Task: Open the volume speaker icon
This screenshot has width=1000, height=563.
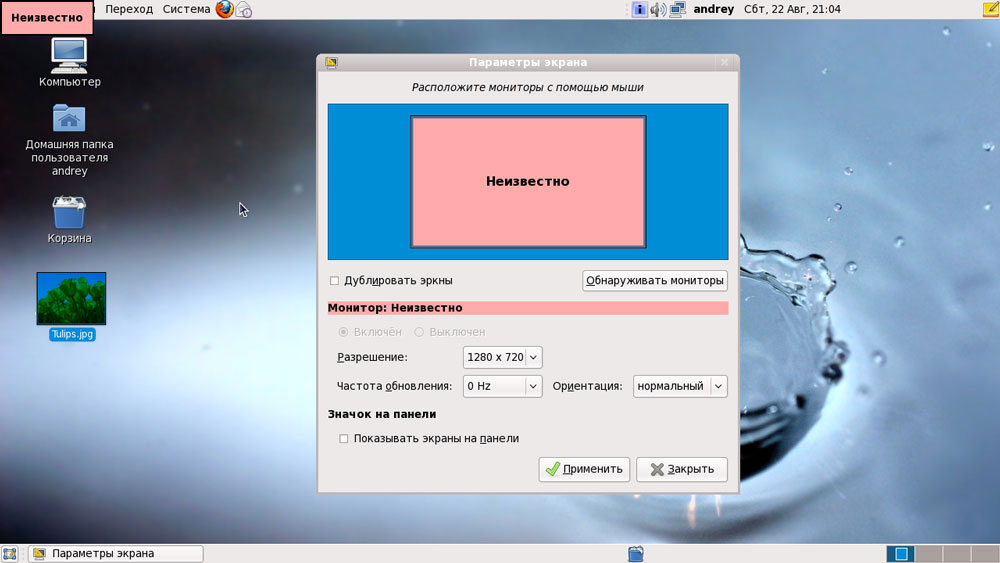Action: [x=658, y=9]
